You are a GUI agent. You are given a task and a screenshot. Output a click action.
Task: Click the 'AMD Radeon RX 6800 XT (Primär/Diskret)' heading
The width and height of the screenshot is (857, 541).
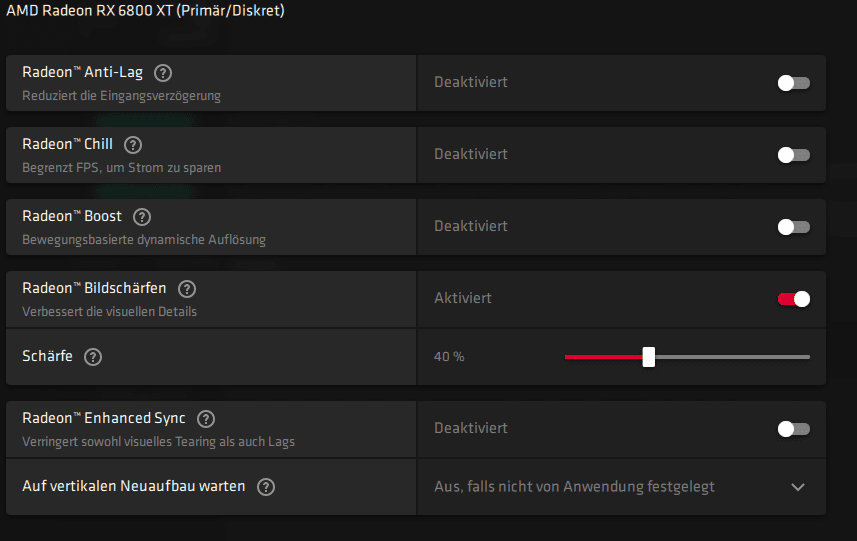pos(145,10)
